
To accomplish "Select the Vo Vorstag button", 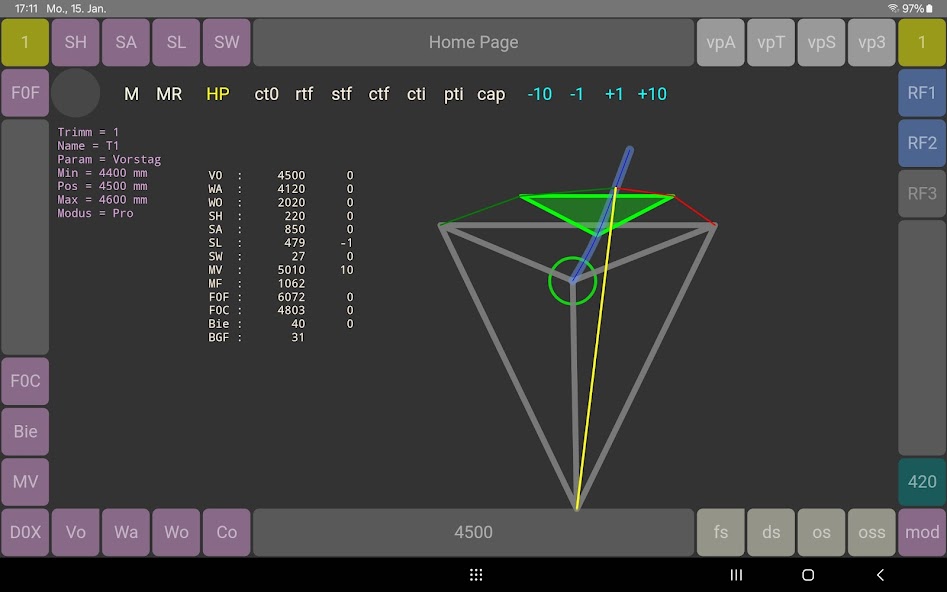I will coord(76,532).
